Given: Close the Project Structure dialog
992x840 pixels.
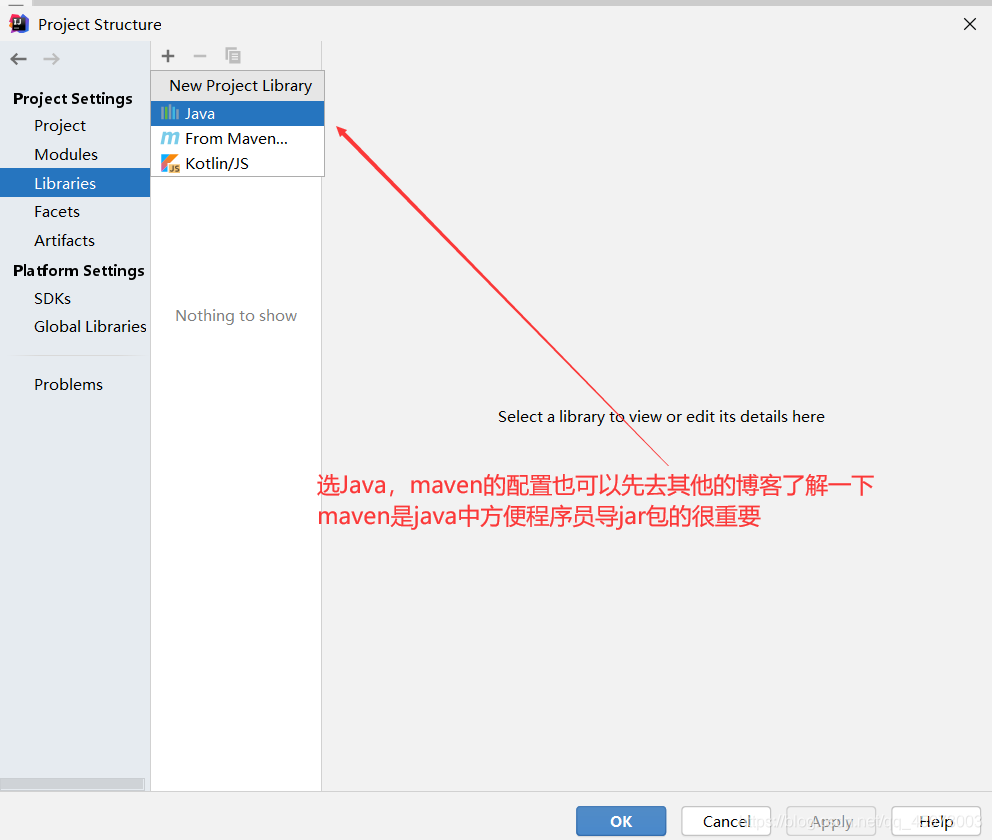Looking at the screenshot, I should pyautogui.click(x=969, y=24).
